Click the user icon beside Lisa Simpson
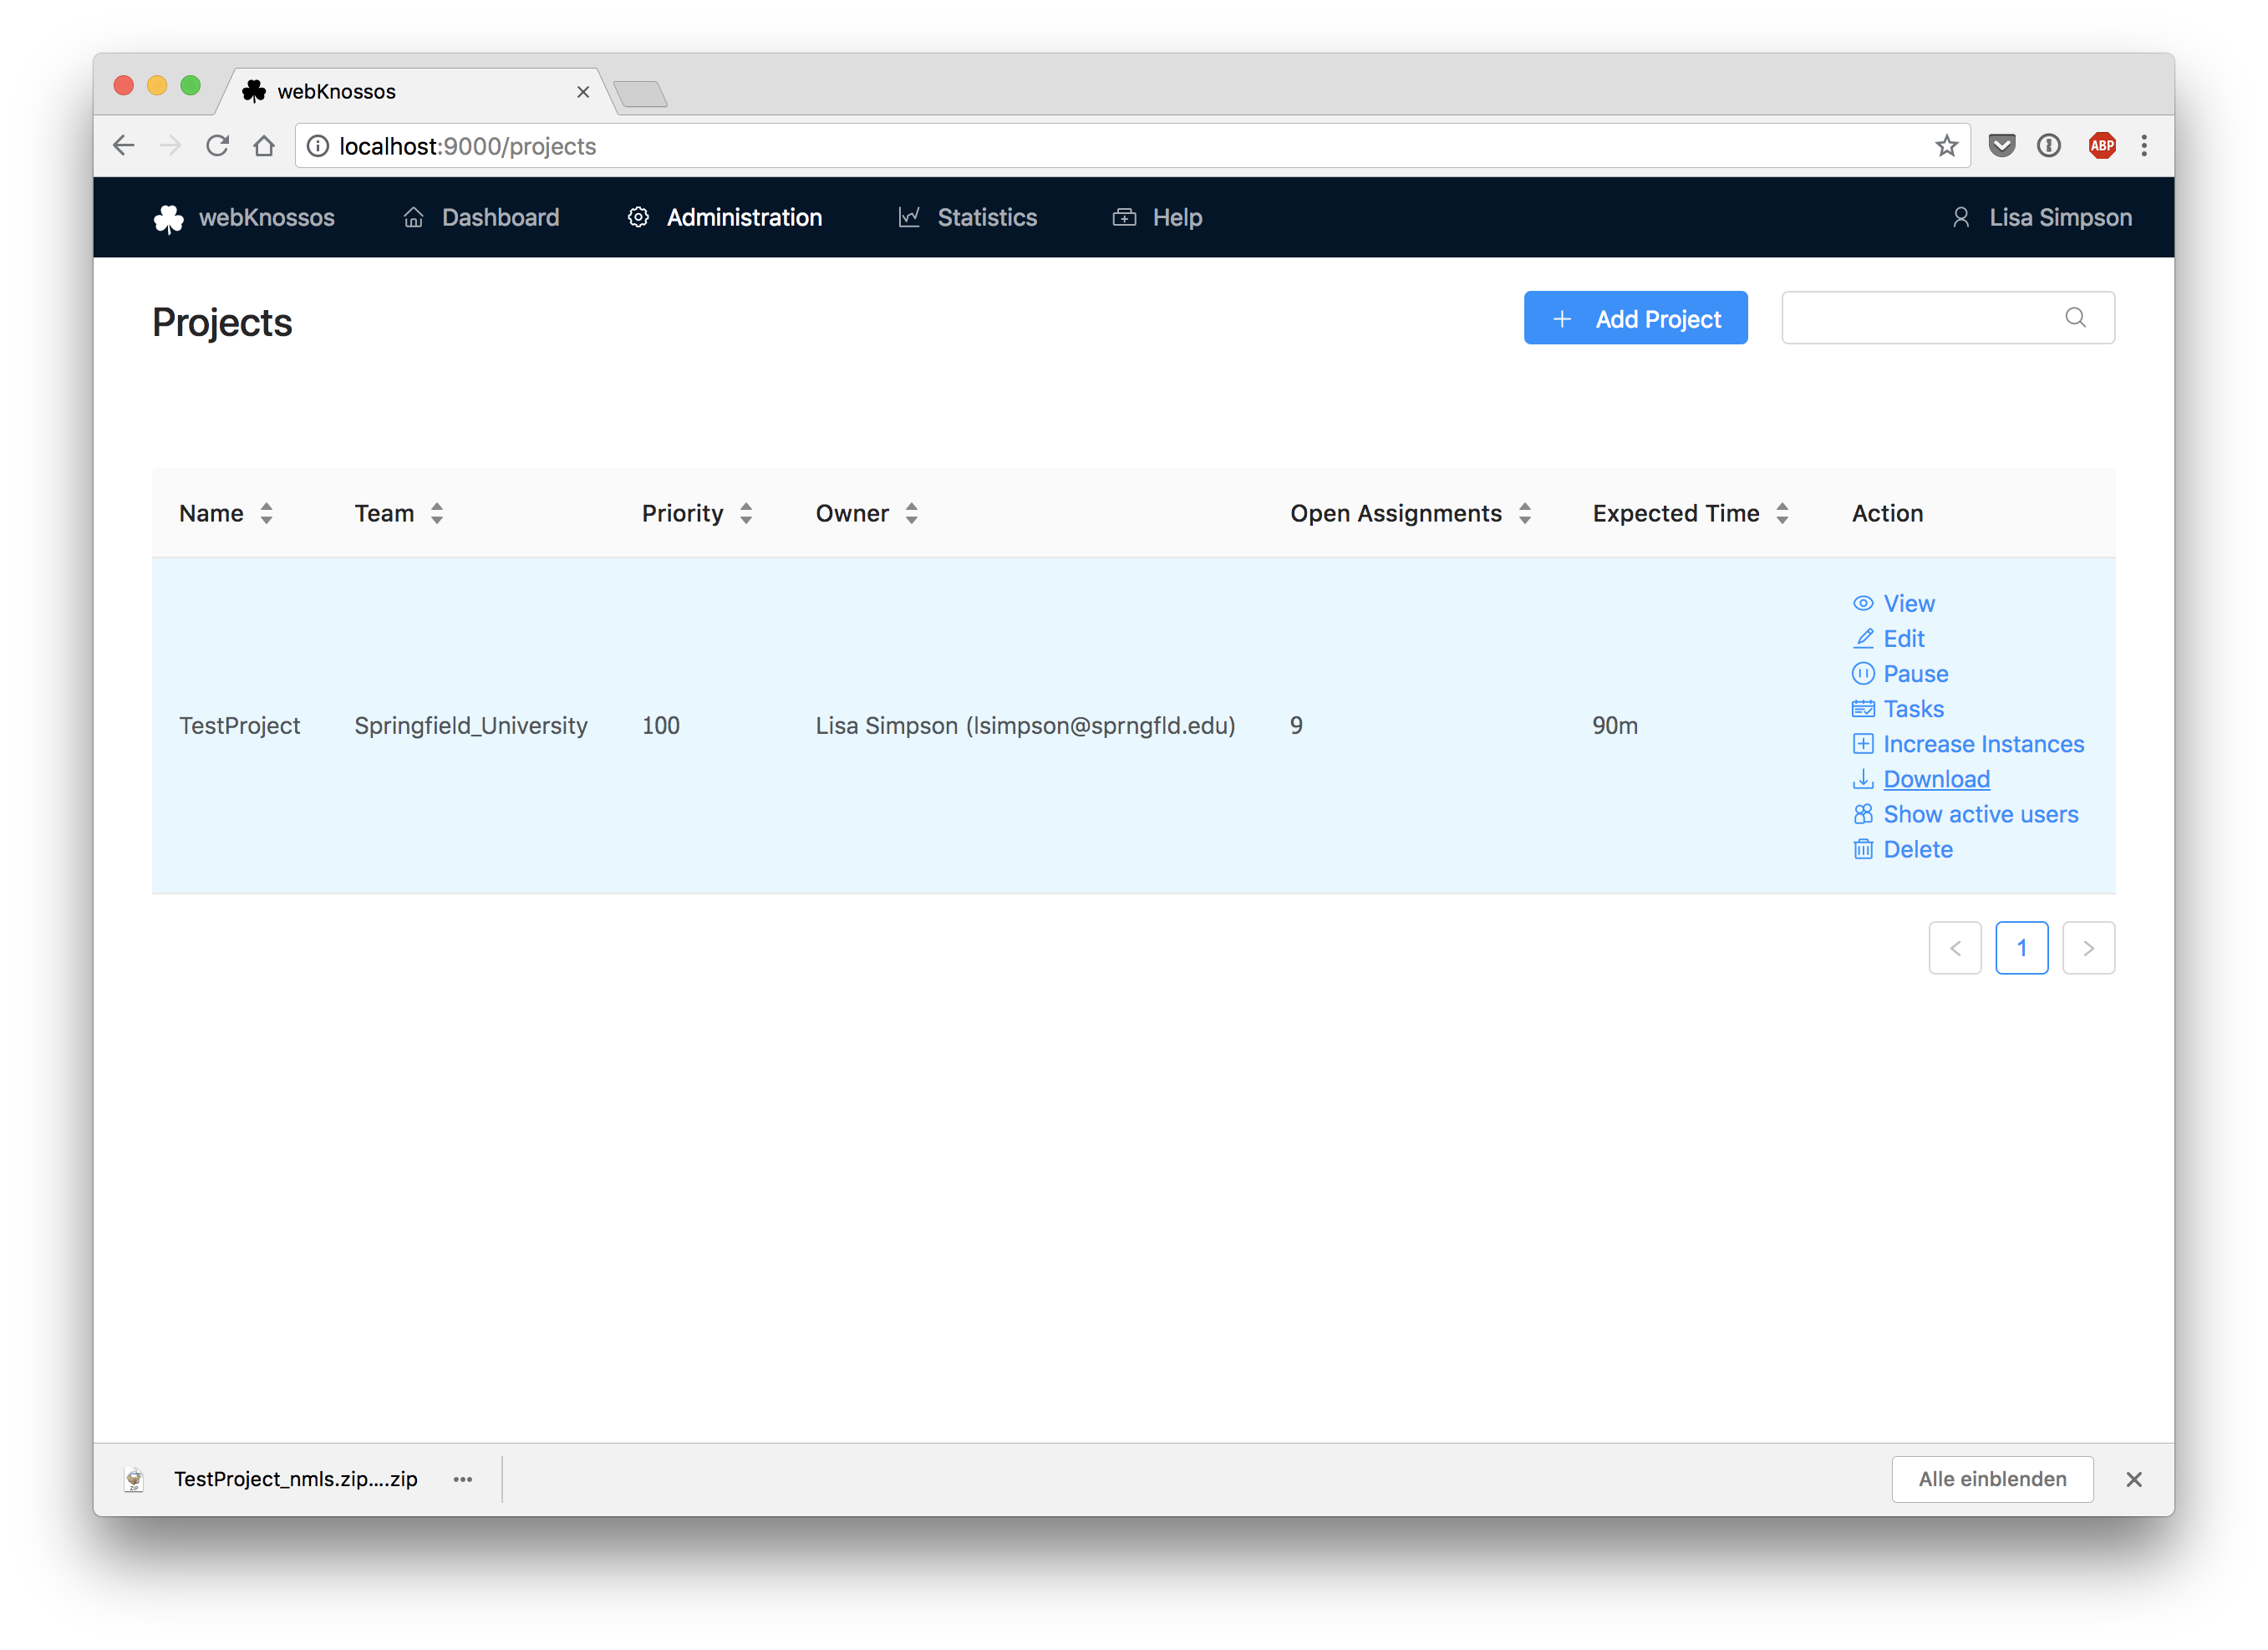Screen dimensions: 2268x1650 coord(1961,217)
